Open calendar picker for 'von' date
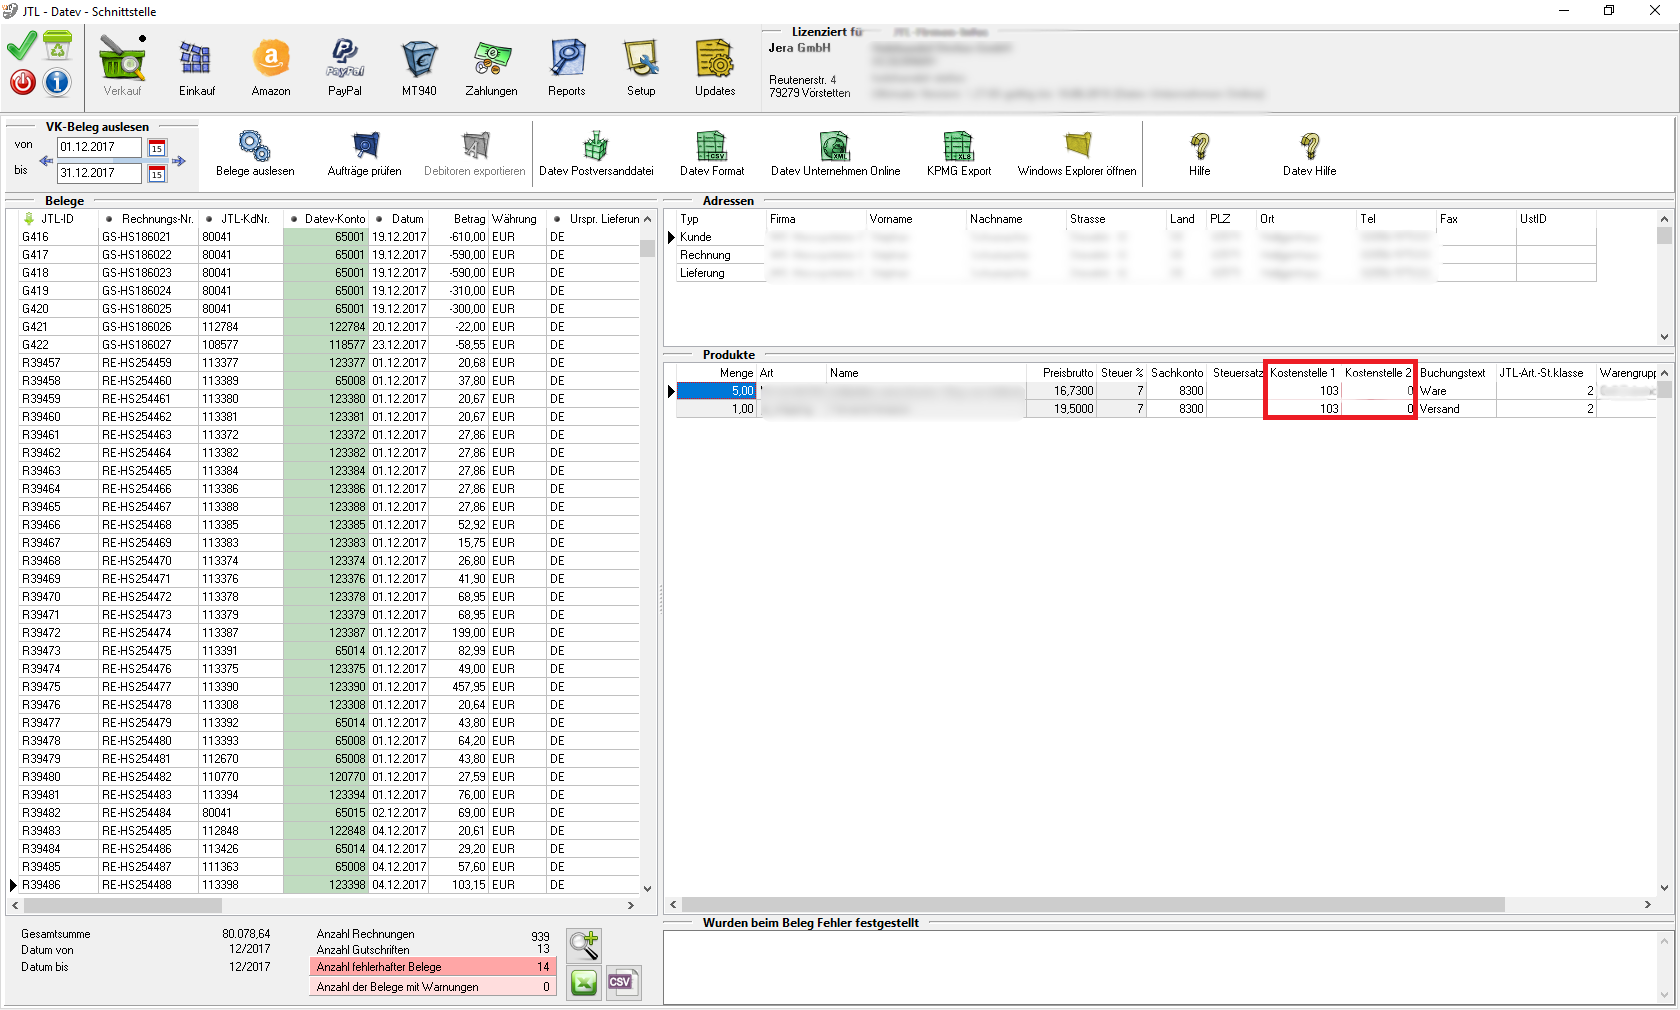The width and height of the screenshot is (1680, 1010). 157,148
